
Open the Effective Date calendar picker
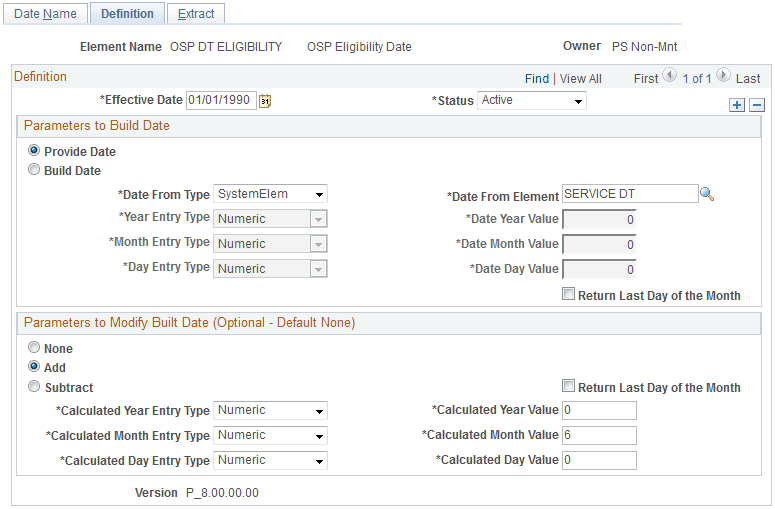point(265,101)
